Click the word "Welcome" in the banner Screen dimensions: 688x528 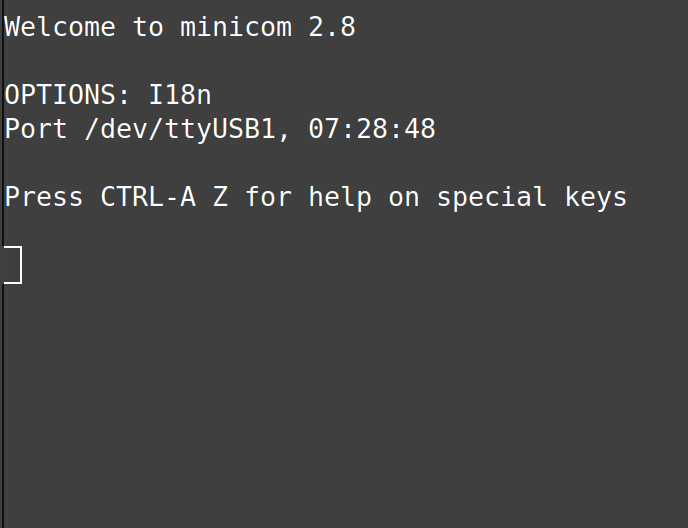60,27
